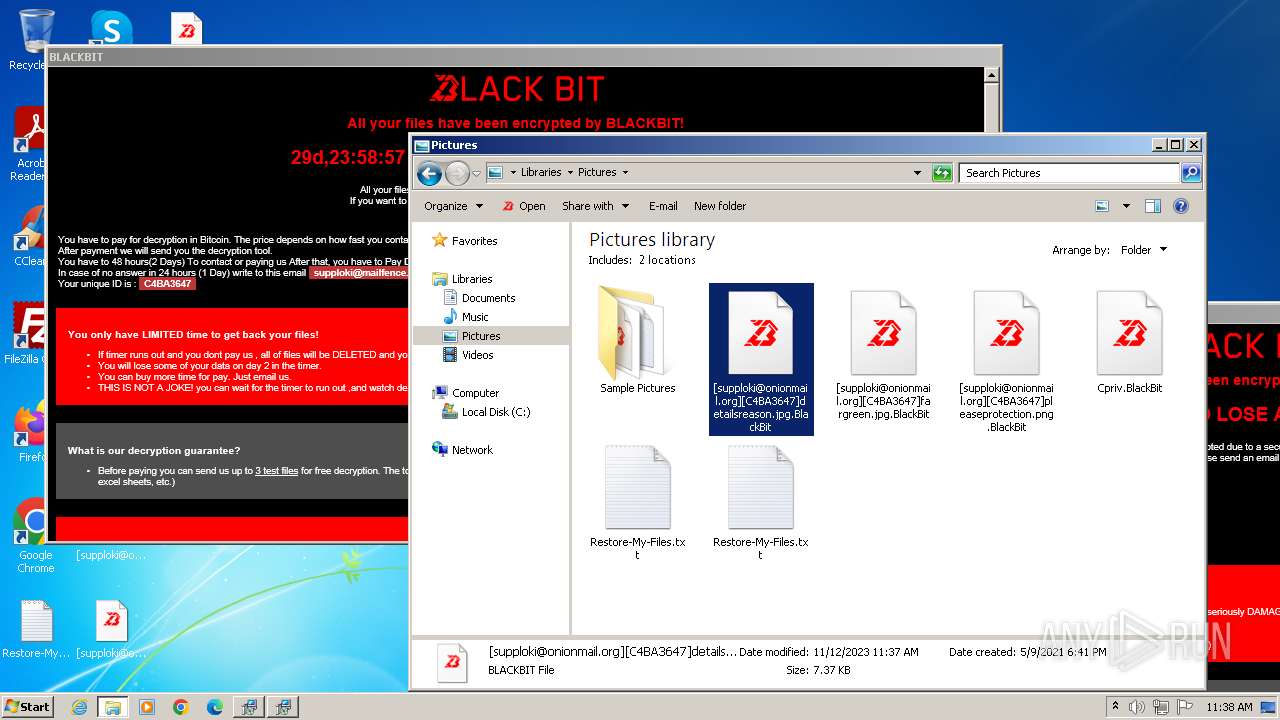The image size is (1280, 720).
Task: Click the green Refresh button beside address bar
Action: pyautogui.click(x=942, y=173)
